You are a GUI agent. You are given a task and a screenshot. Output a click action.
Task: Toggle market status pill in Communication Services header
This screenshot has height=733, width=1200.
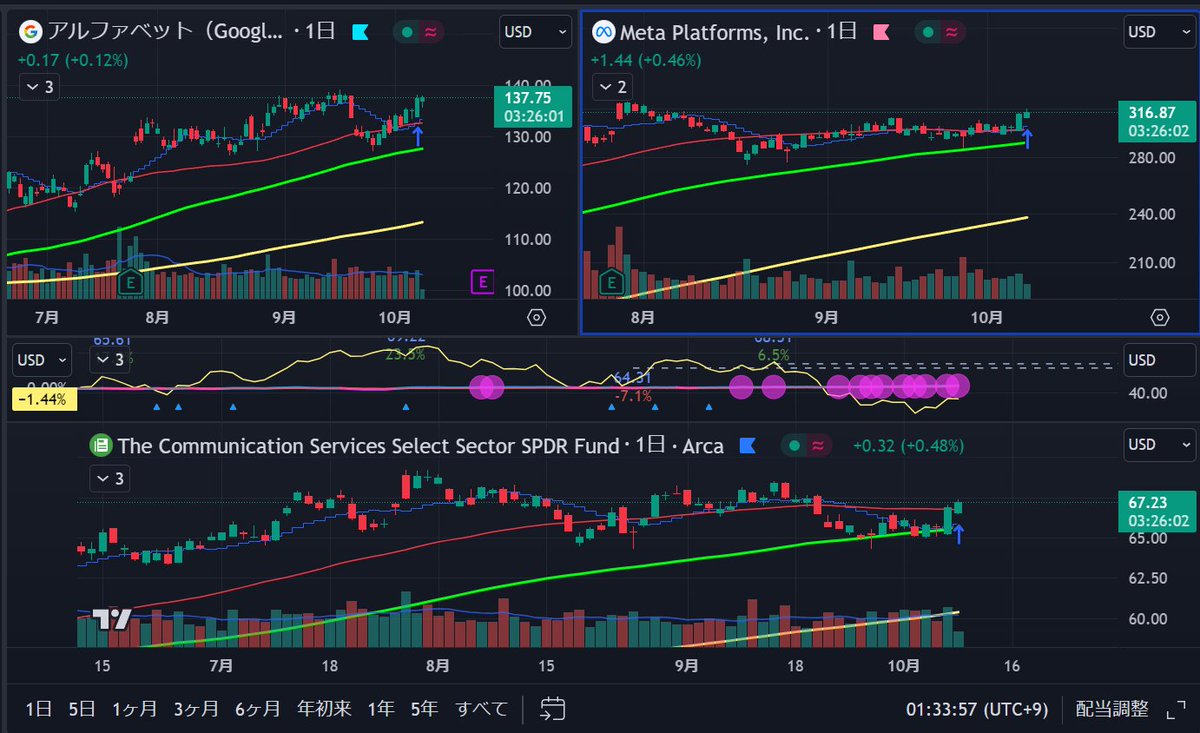tap(805, 445)
